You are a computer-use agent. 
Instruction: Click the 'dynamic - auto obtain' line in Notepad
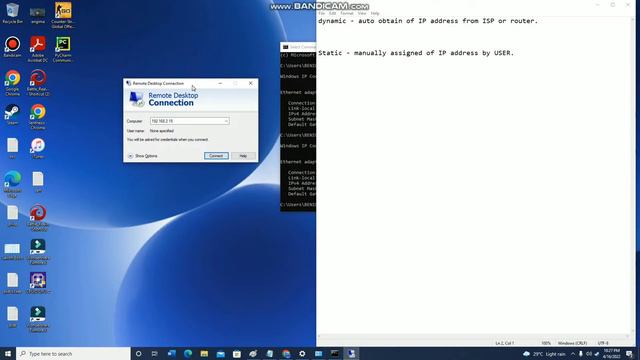[x=428, y=21]
